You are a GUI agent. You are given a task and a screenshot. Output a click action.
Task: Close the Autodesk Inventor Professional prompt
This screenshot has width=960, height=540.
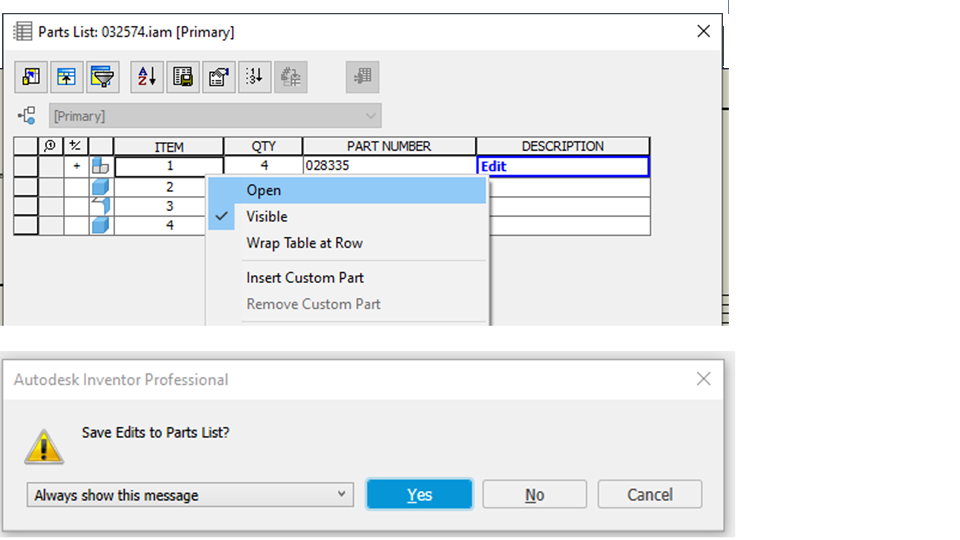703,379
